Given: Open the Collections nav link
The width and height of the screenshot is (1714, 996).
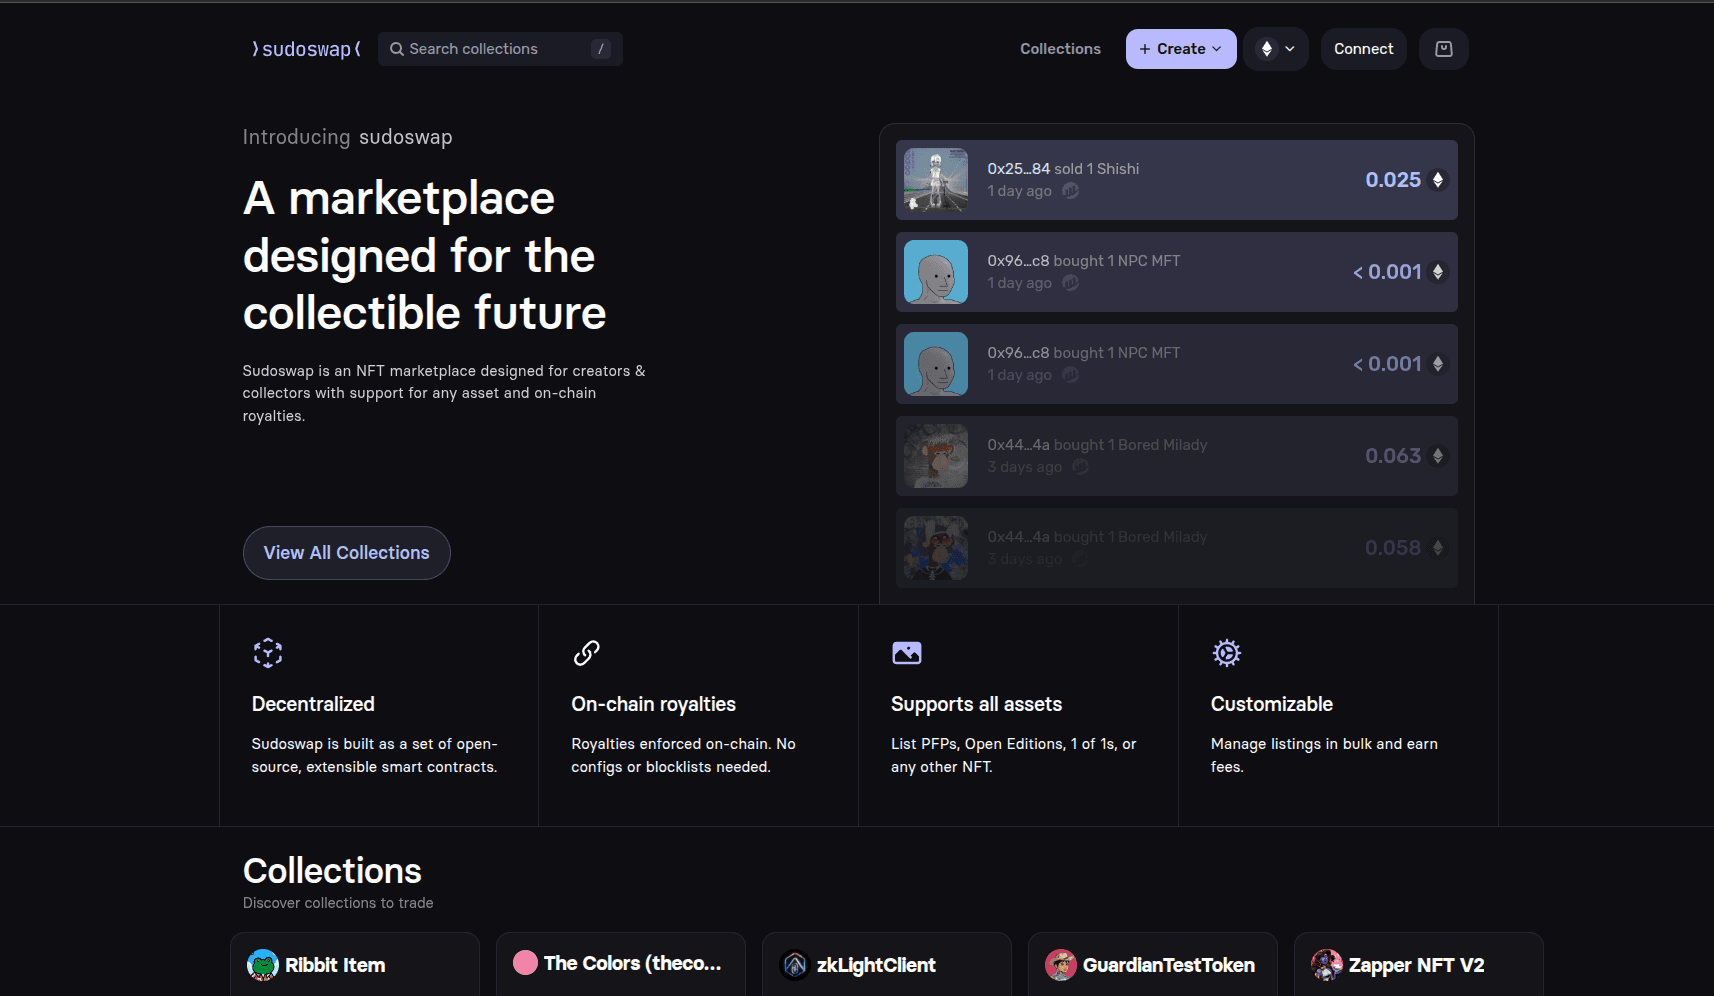Looking at the screenshot, I should click(1060, 49).
